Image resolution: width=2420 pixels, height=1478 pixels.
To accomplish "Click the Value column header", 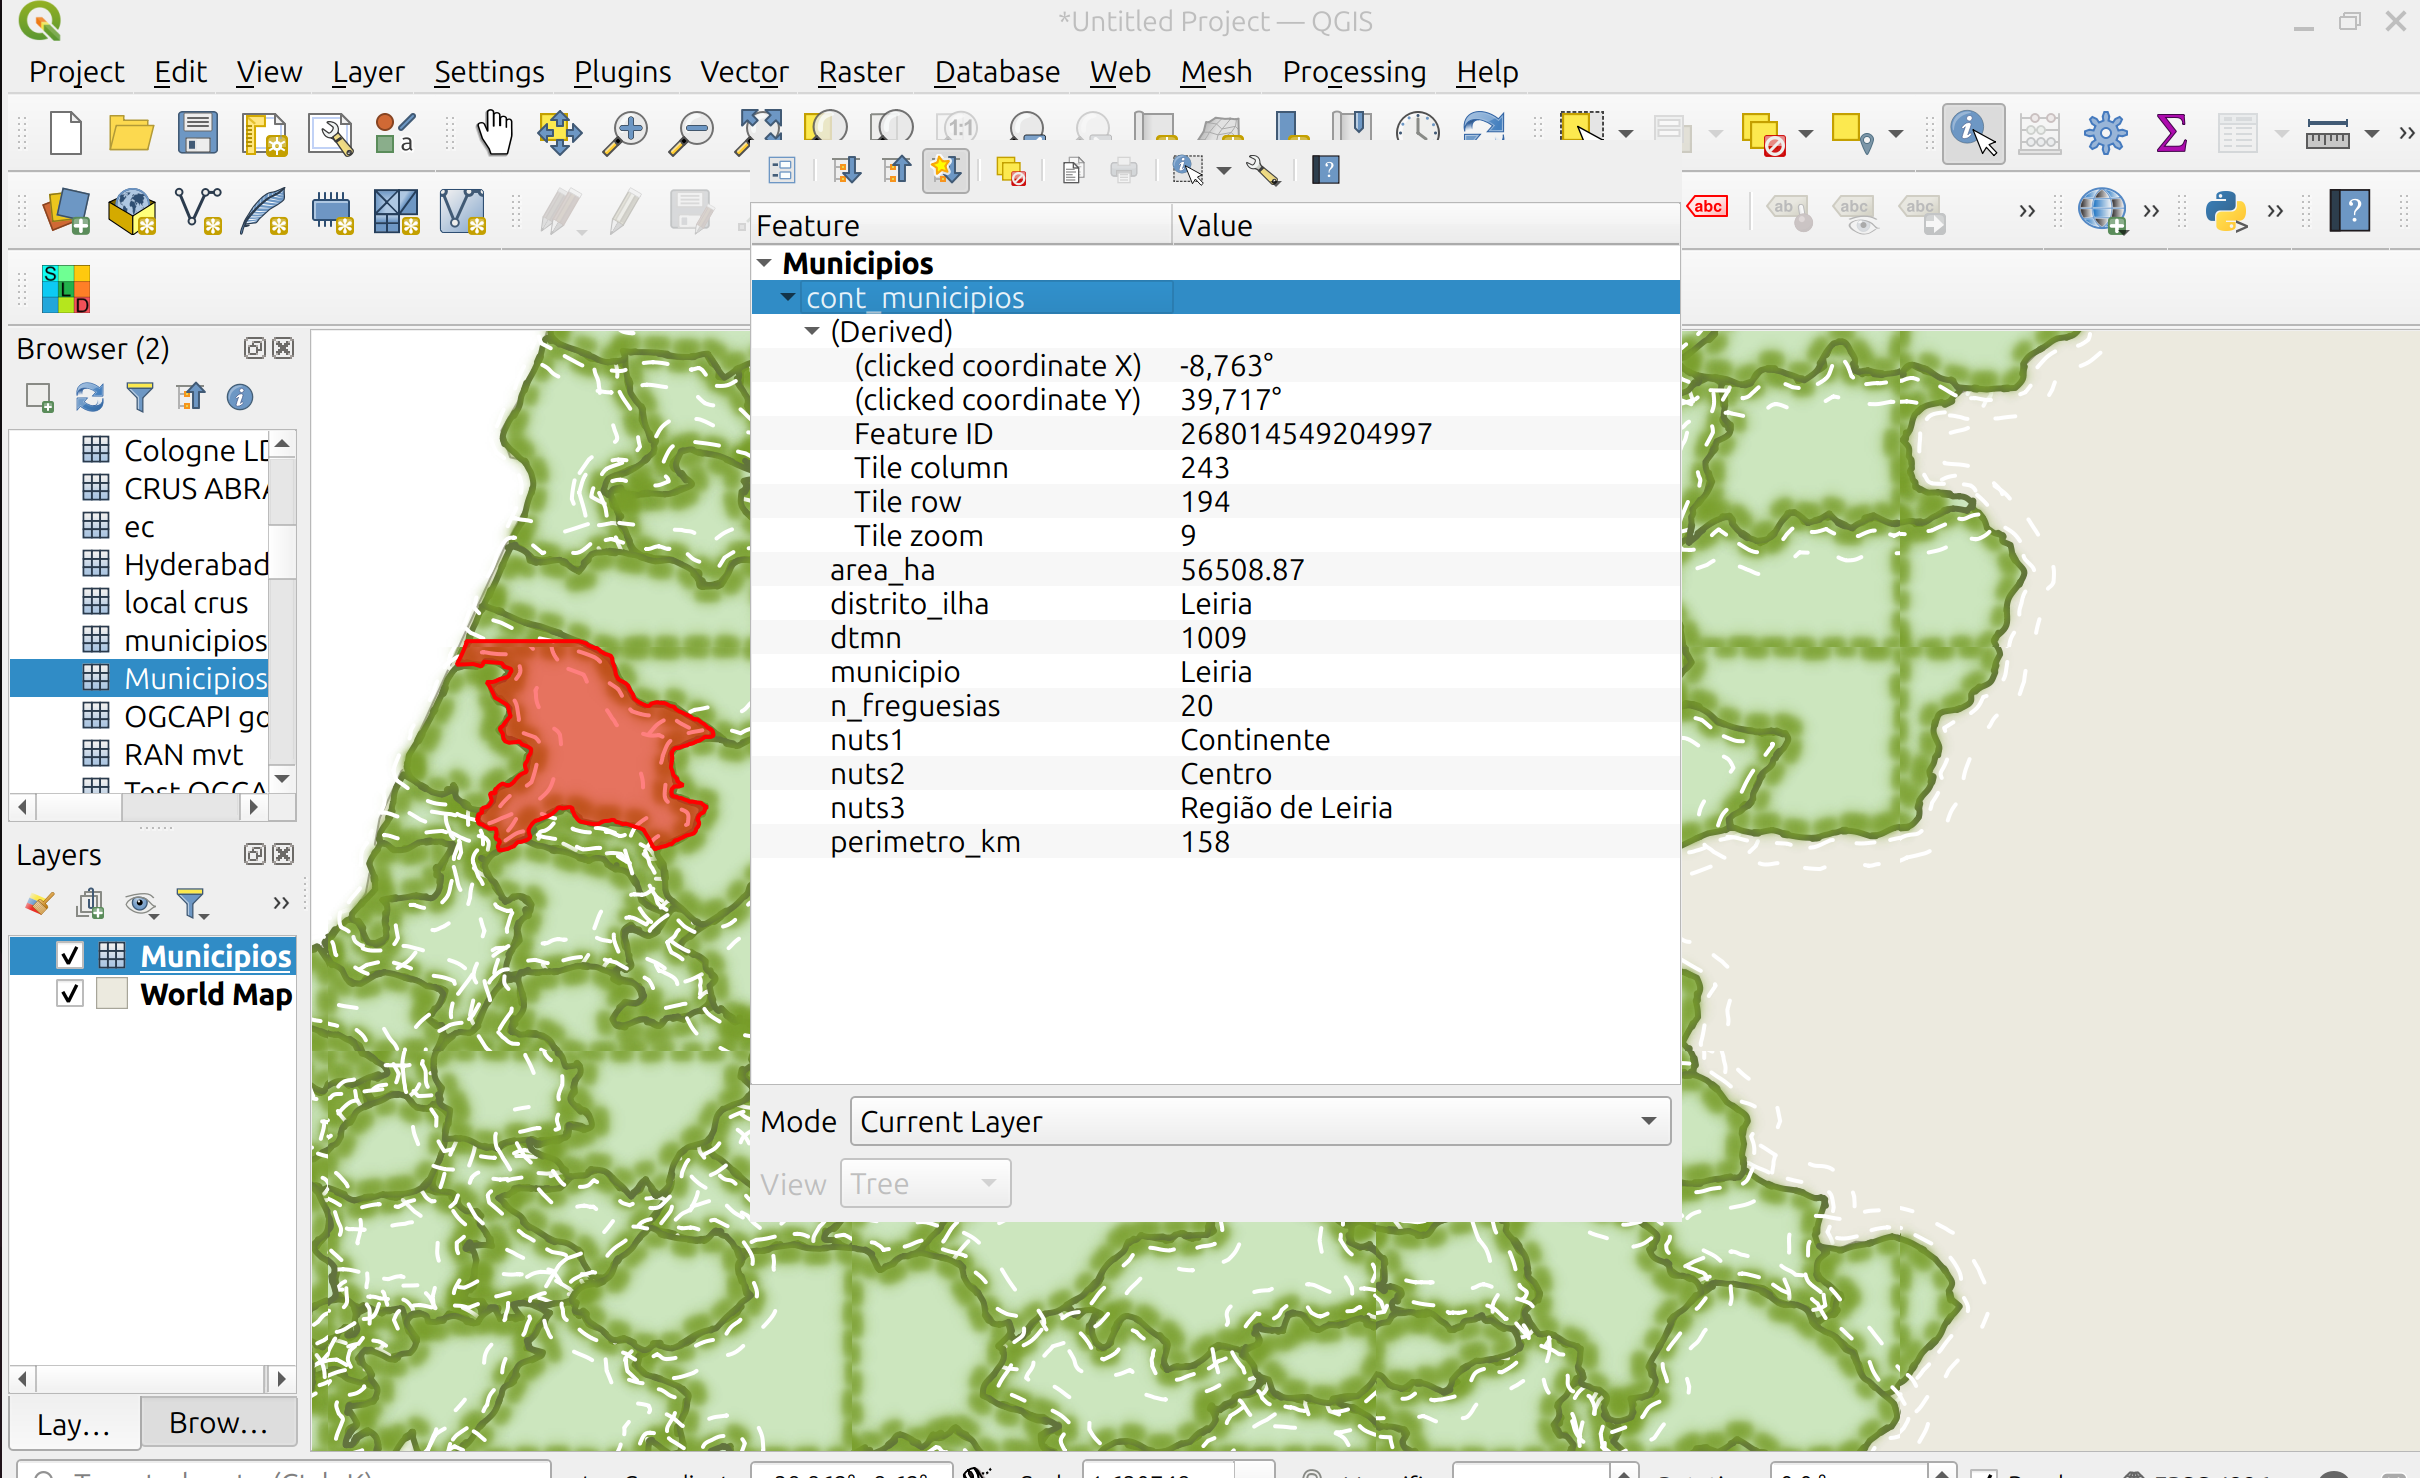I will click(x=1214, y=226).
